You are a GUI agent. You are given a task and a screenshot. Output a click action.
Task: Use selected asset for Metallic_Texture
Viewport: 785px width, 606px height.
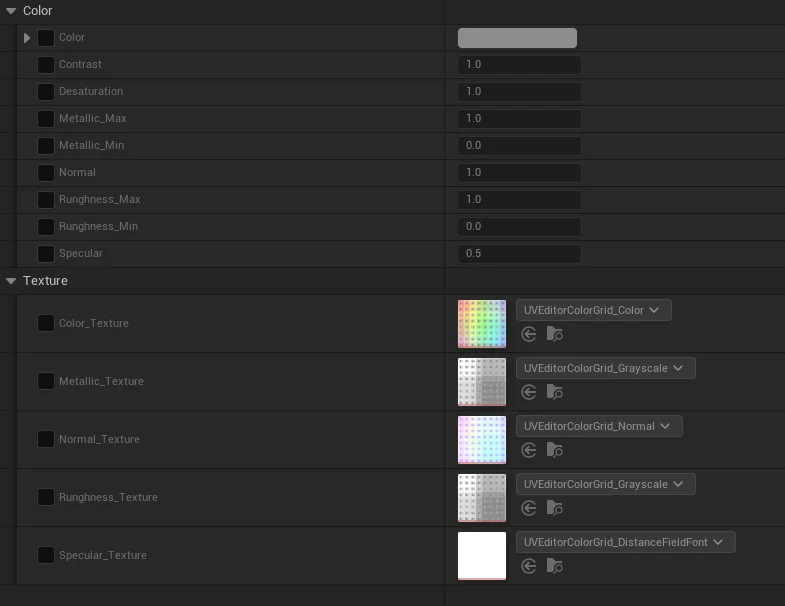tap(529, 392)
